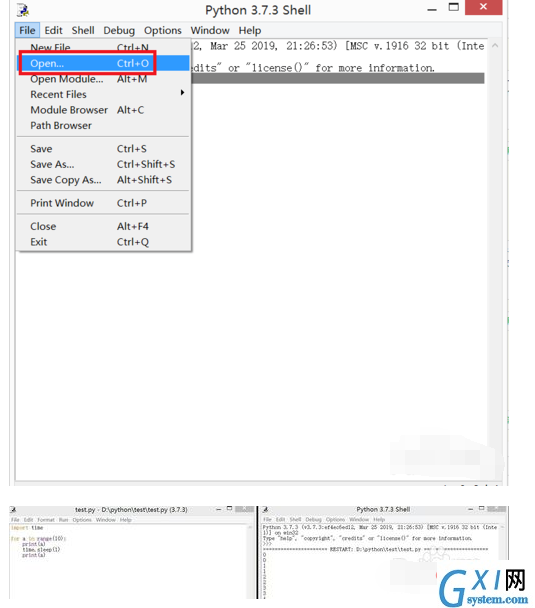Image resolution: width=535 pixels, height=608 pixels.
Task: Open the Options menu in the main Shell
Action: pyautogui.click(x=162, y=30)
